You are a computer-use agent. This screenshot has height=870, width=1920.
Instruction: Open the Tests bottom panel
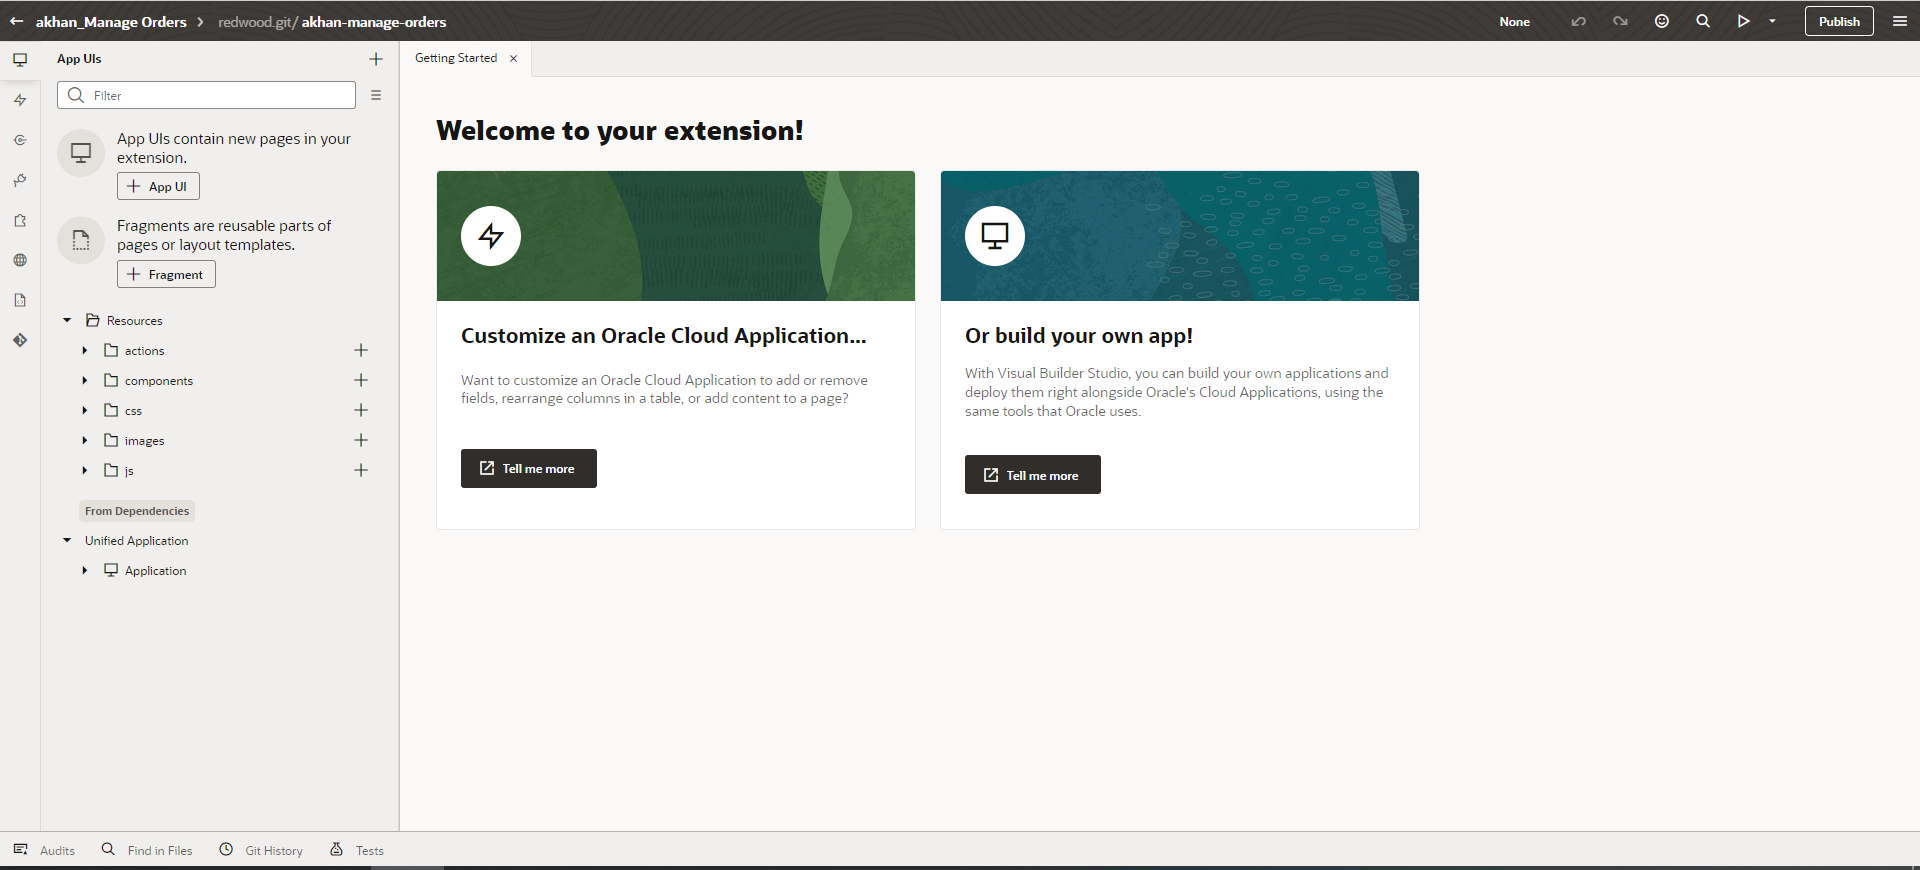coord(357,850)
